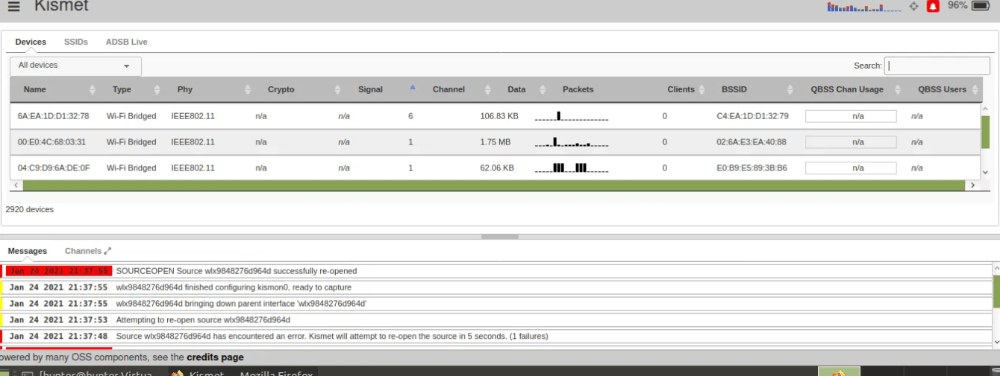Sort by the QBSS Chan Usage column

(x=847, y=90)
